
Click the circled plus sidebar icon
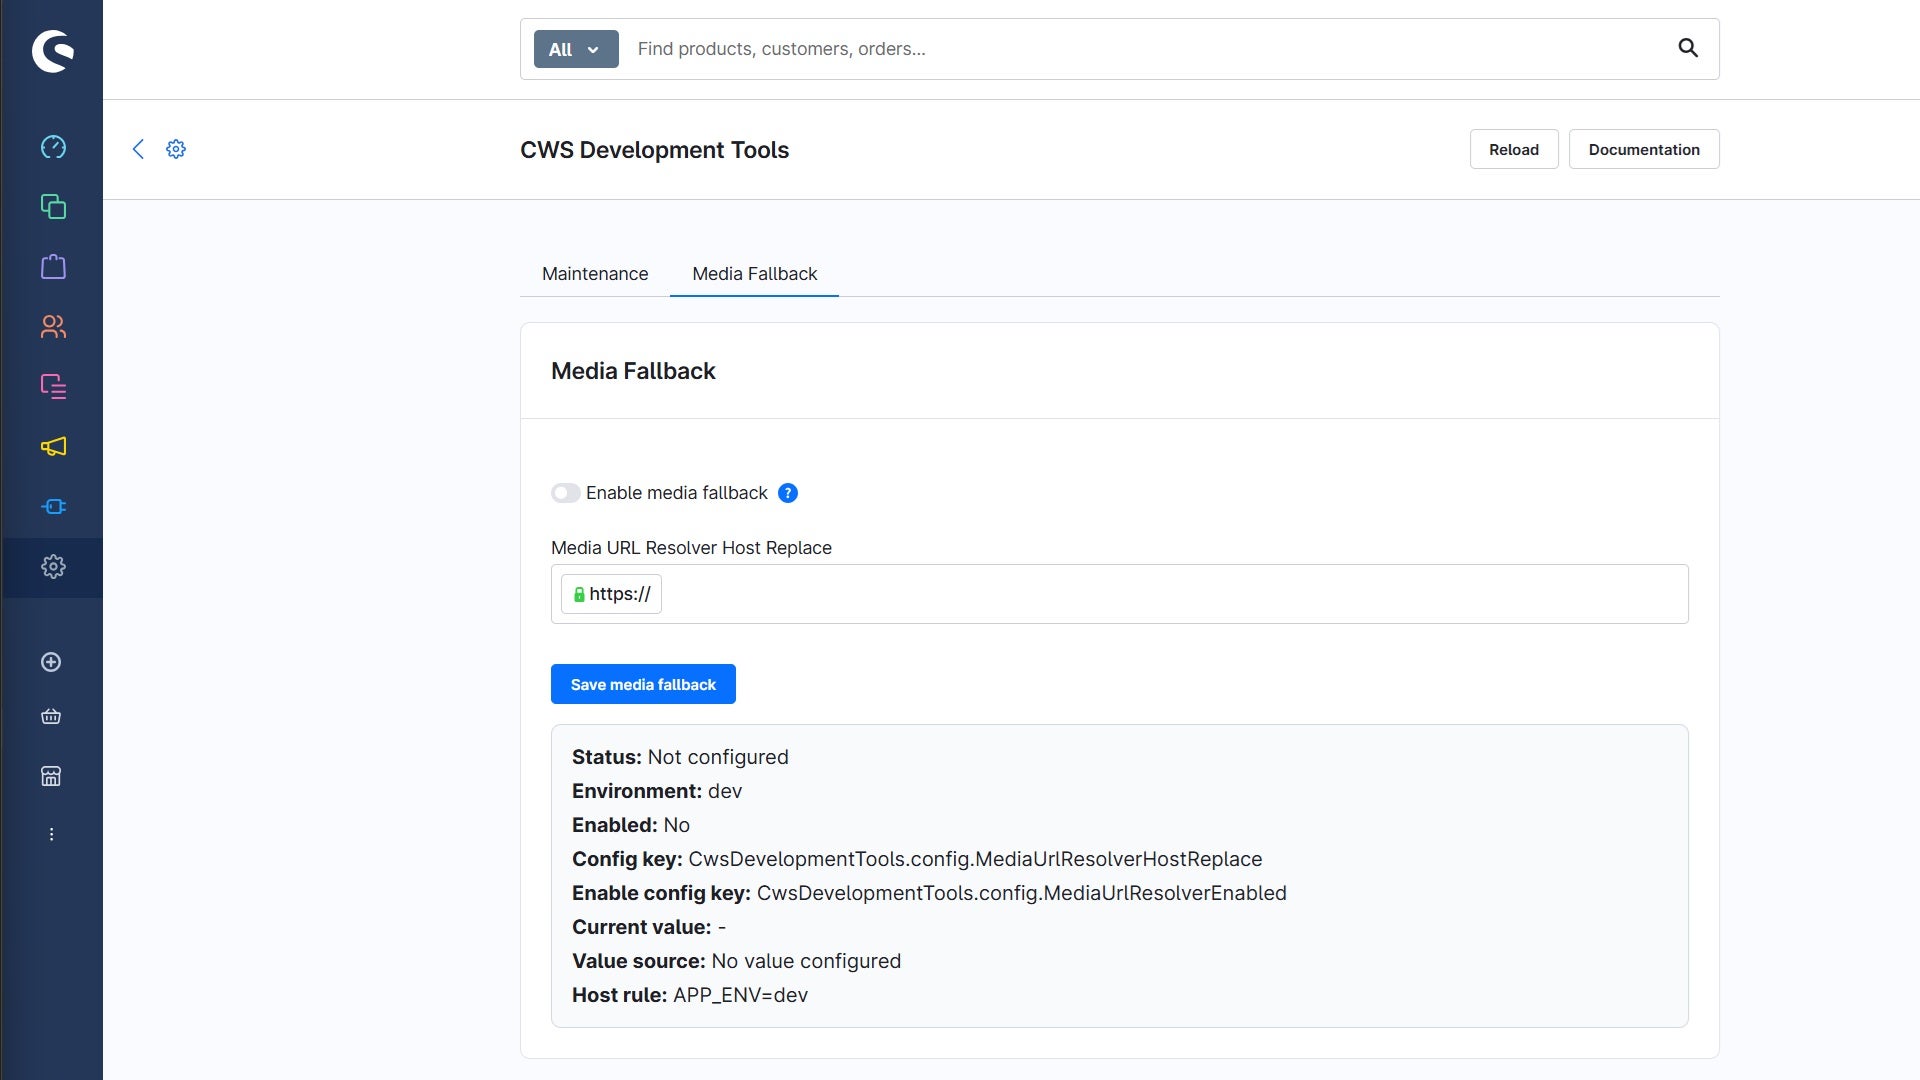click(51, 662)
